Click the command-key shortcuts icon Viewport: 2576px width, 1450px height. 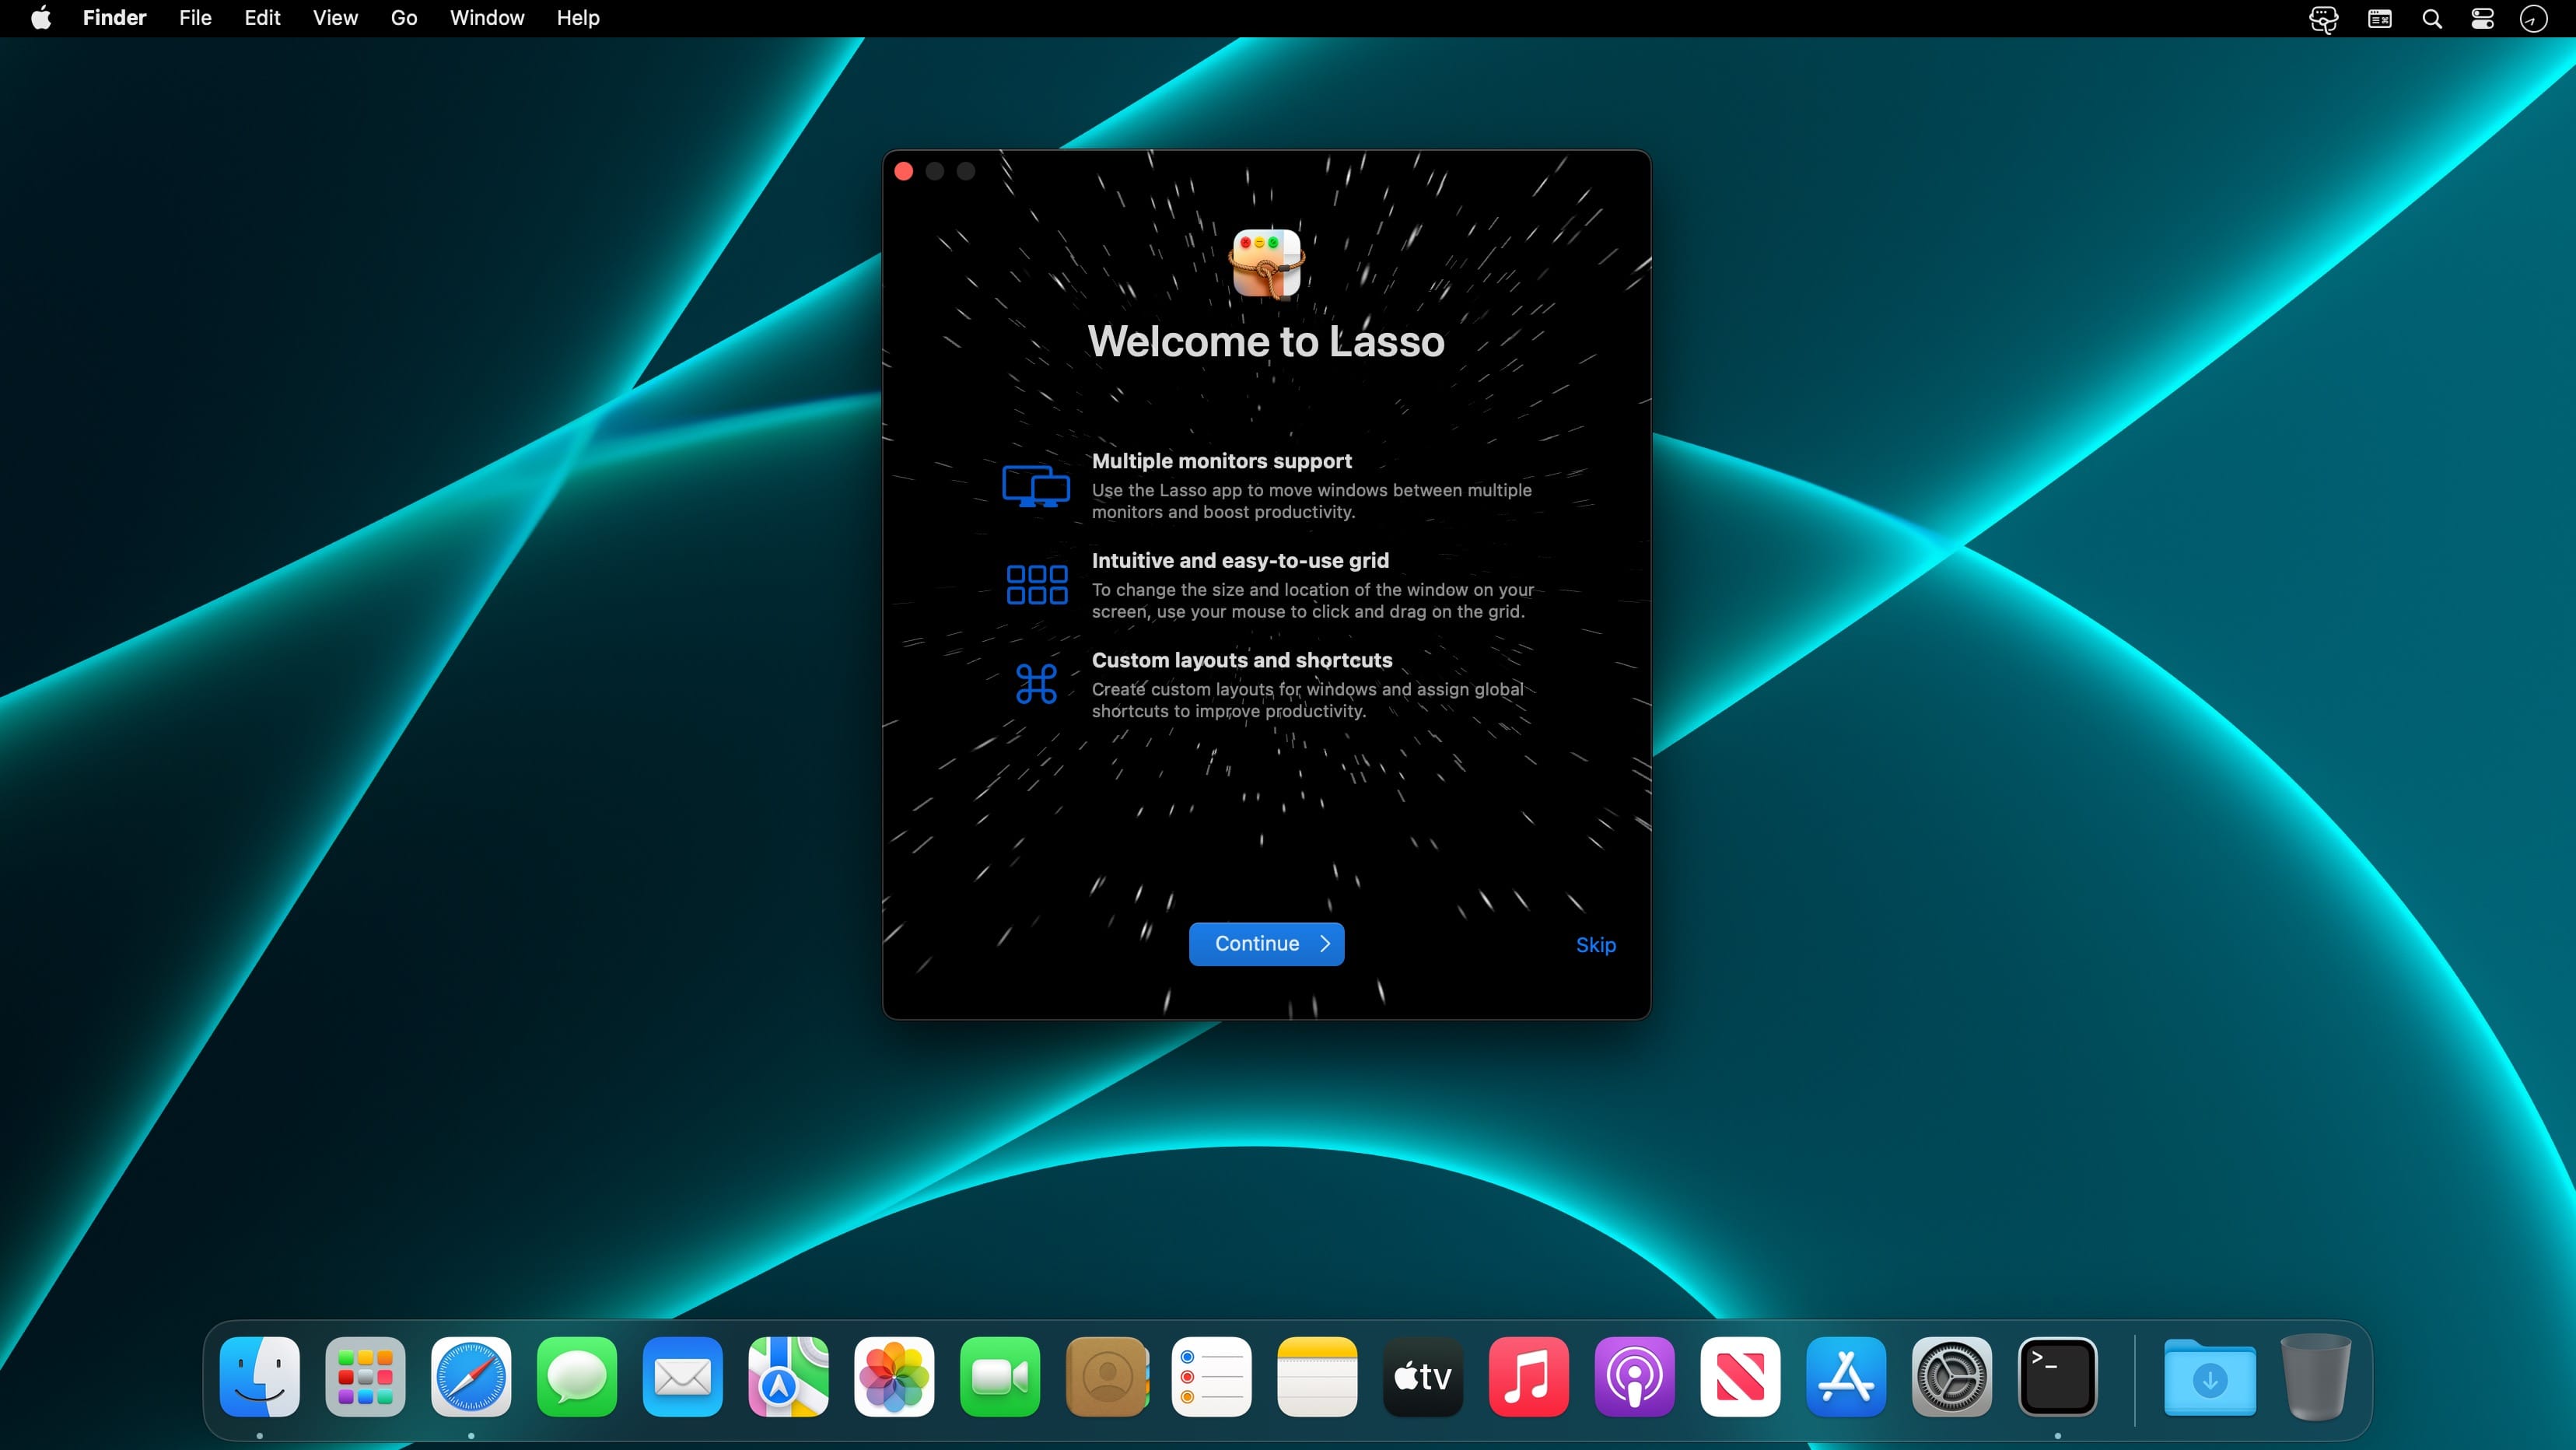[x=1035, y=684]
